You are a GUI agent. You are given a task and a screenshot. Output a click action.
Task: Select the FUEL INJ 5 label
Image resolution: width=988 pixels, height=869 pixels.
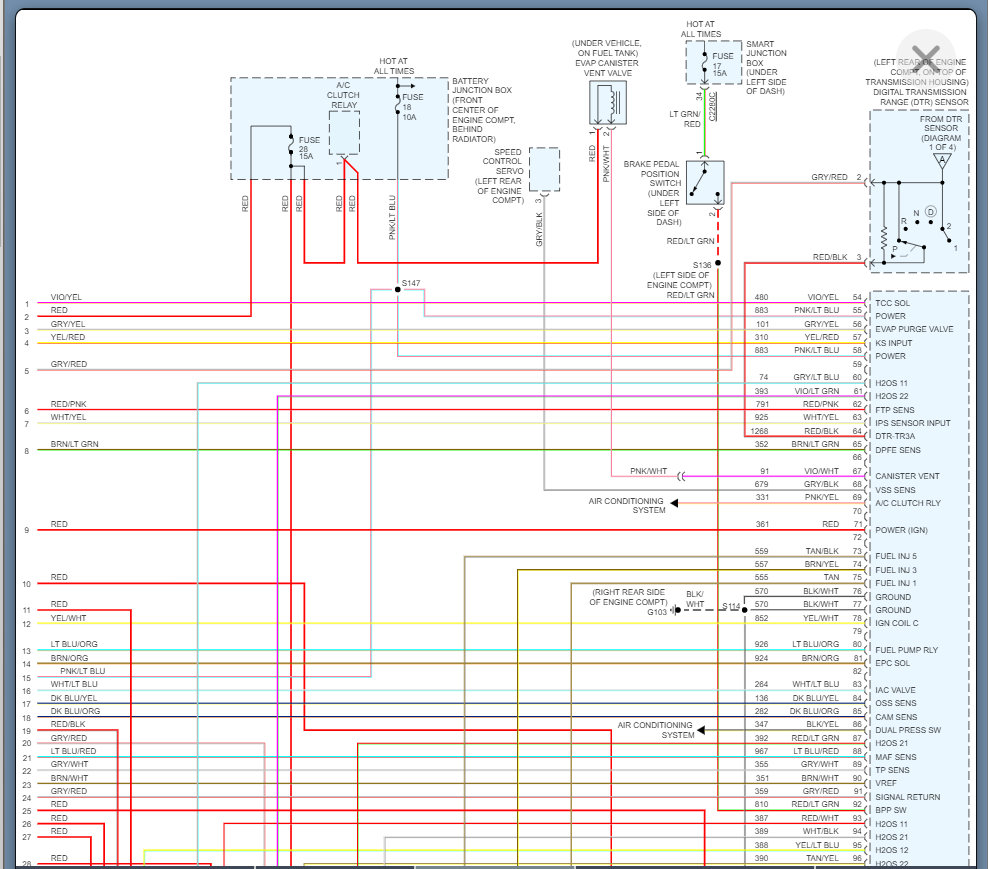tap(896, 556)
